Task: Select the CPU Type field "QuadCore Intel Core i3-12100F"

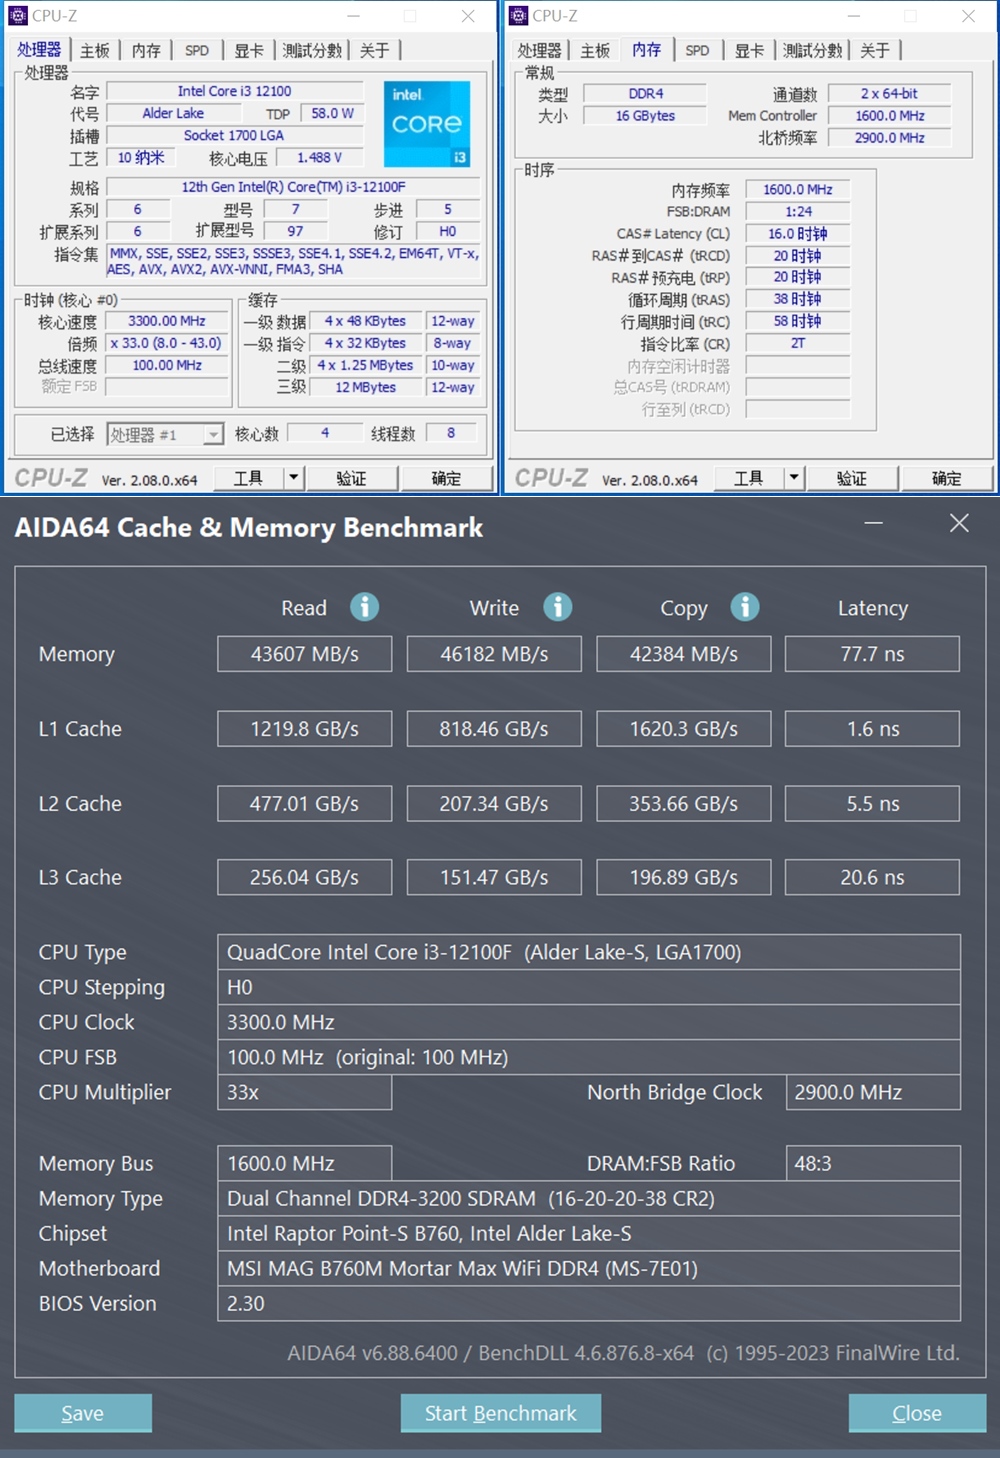Action: (x=589, y=952)
